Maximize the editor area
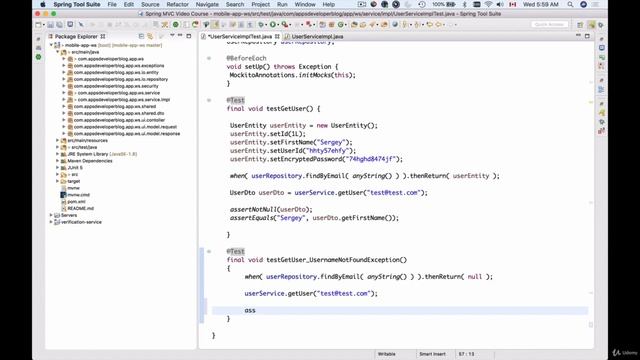This screenshot has width=640, height=360. pos(587,36)
